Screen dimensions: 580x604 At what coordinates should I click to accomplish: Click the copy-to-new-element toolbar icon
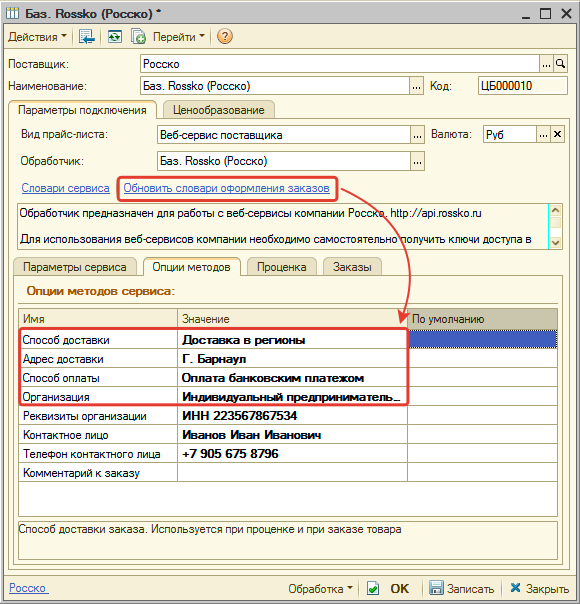(x=138, y=37)
